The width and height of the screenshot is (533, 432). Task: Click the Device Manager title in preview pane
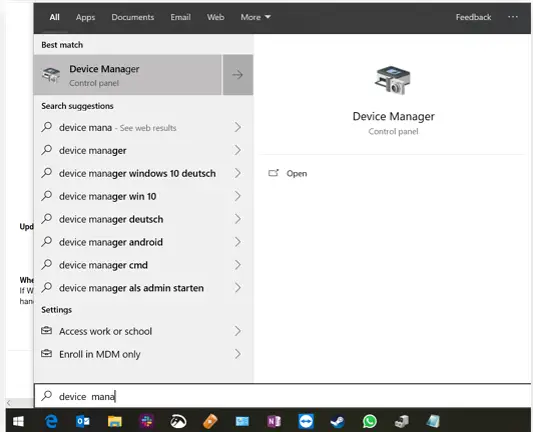(393, 116)
